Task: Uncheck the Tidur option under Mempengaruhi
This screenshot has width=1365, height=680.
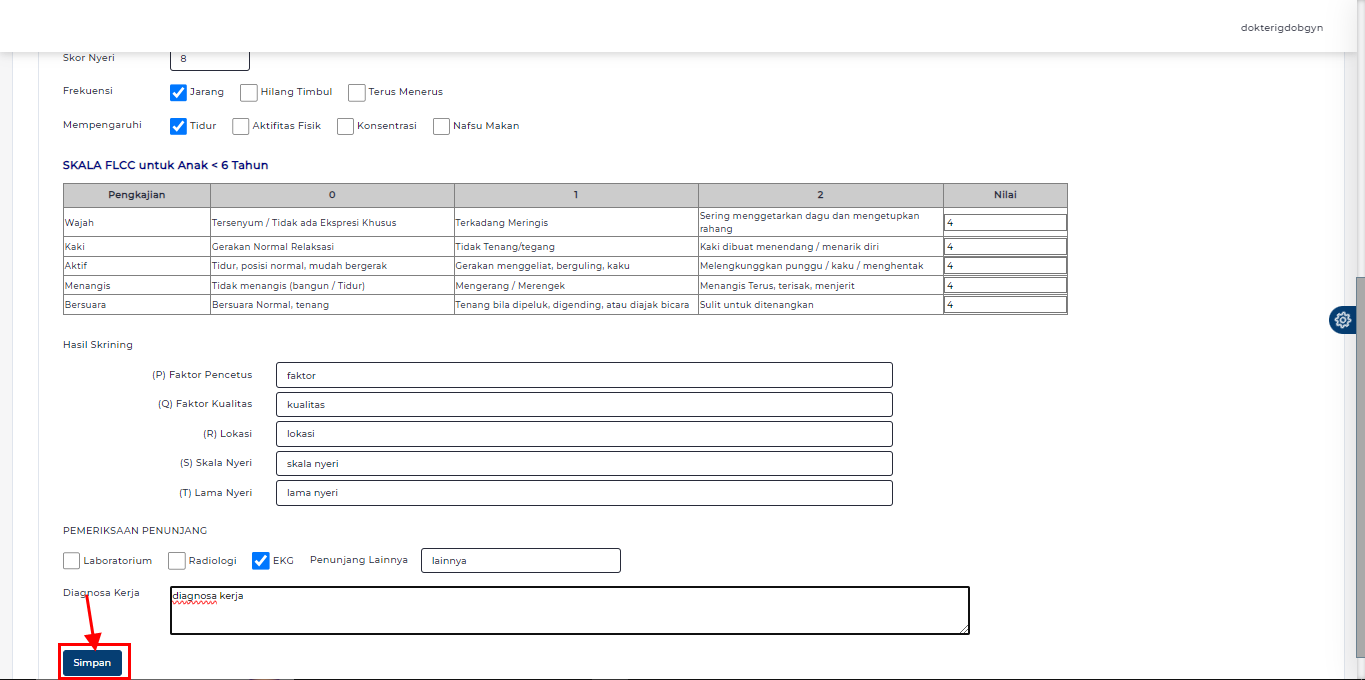Action: click(176, 126)
